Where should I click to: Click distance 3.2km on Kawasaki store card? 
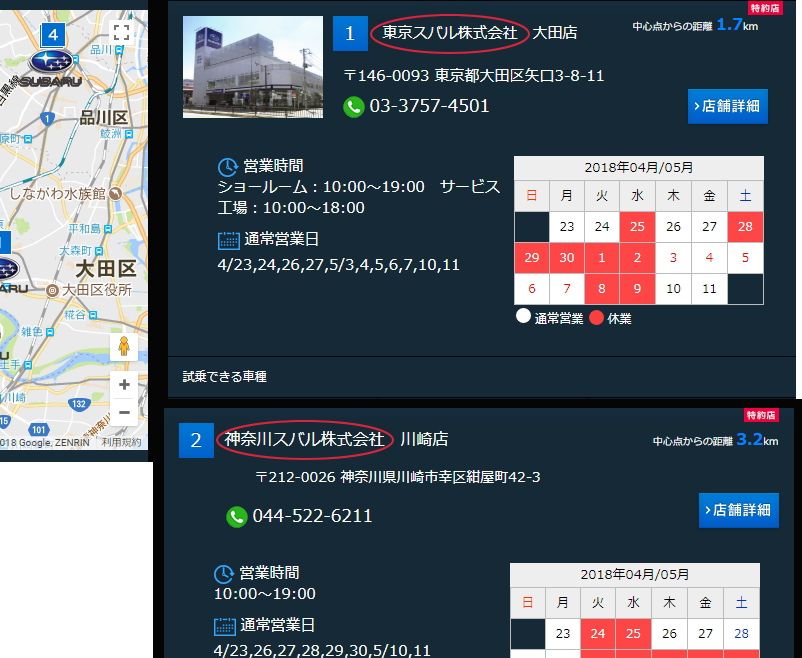point(716,440)
